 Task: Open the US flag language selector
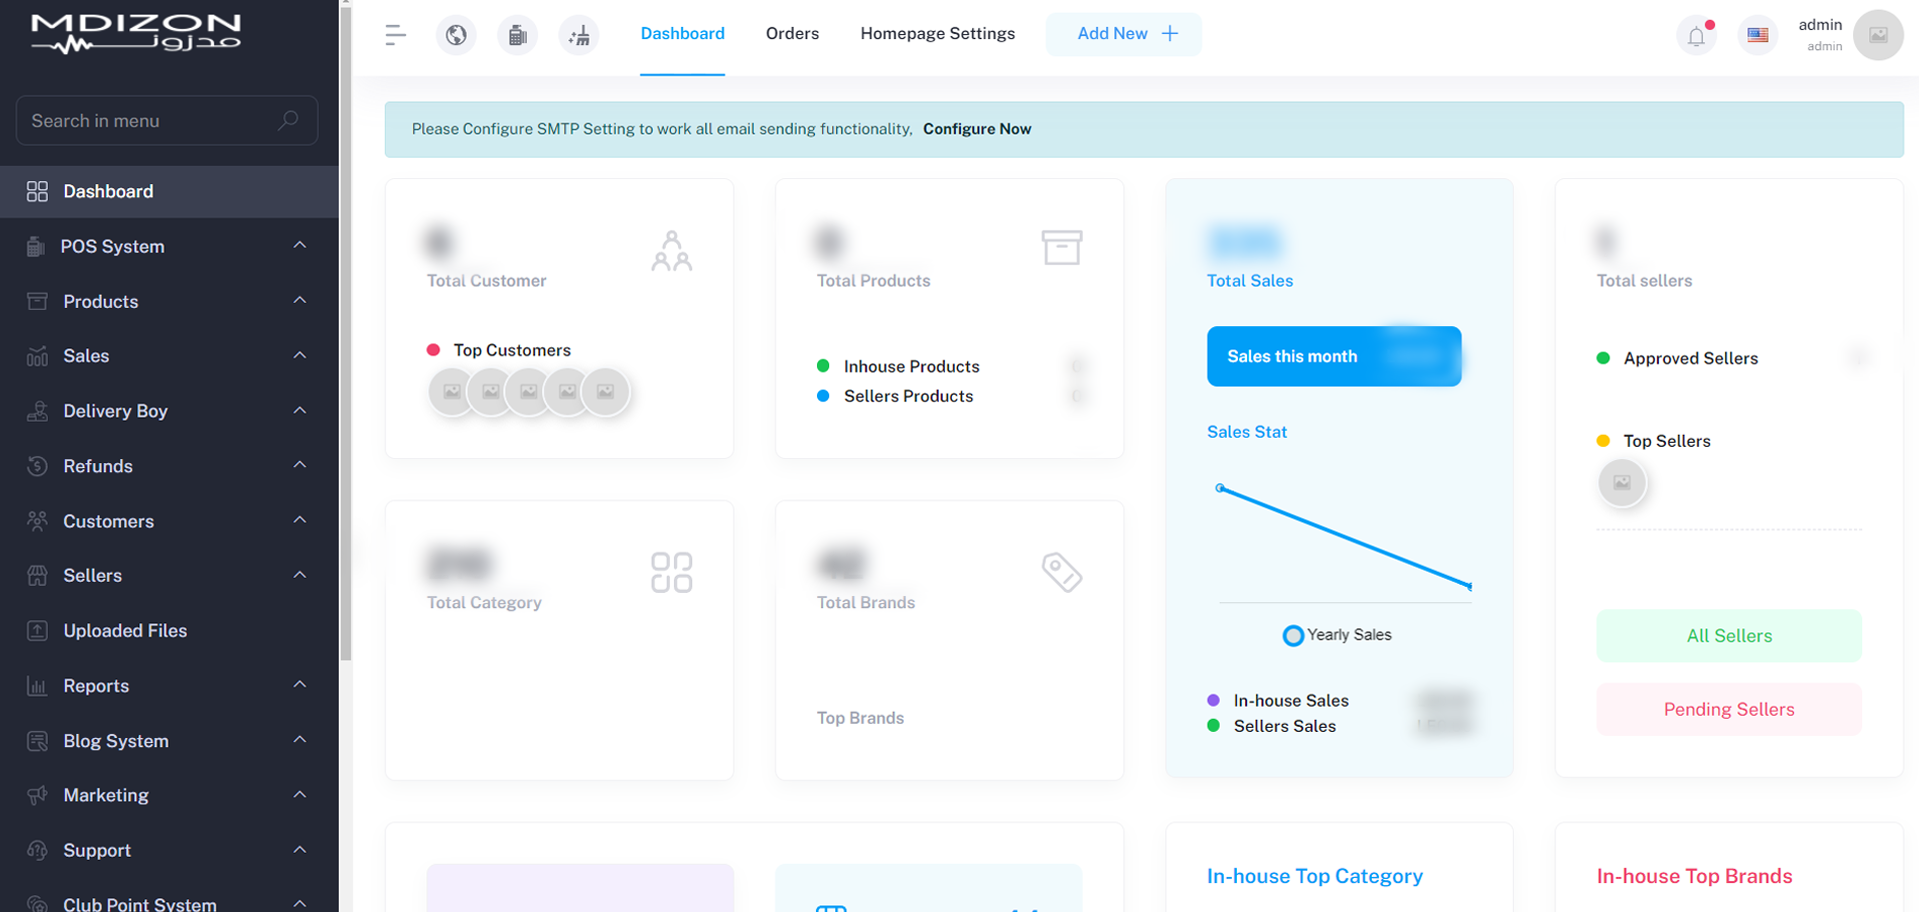click(x=1757, y=35)
